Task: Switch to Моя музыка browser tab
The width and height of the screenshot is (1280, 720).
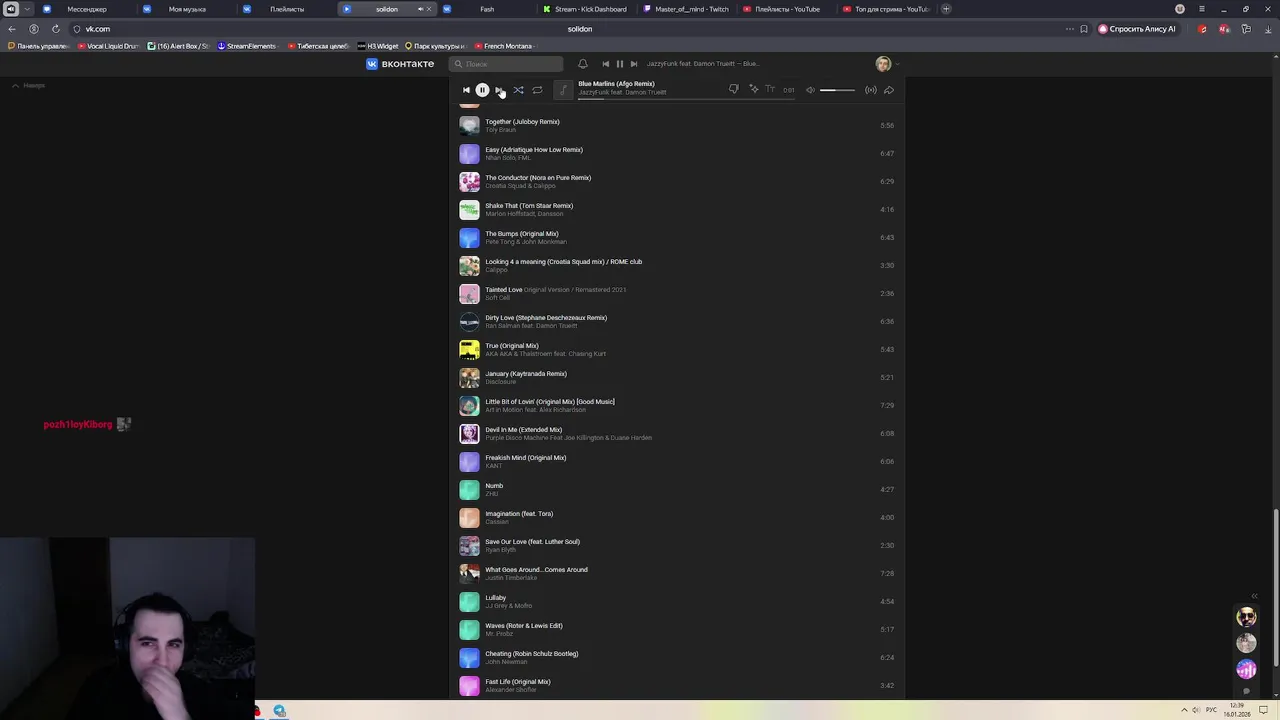Action: [186, 9]
